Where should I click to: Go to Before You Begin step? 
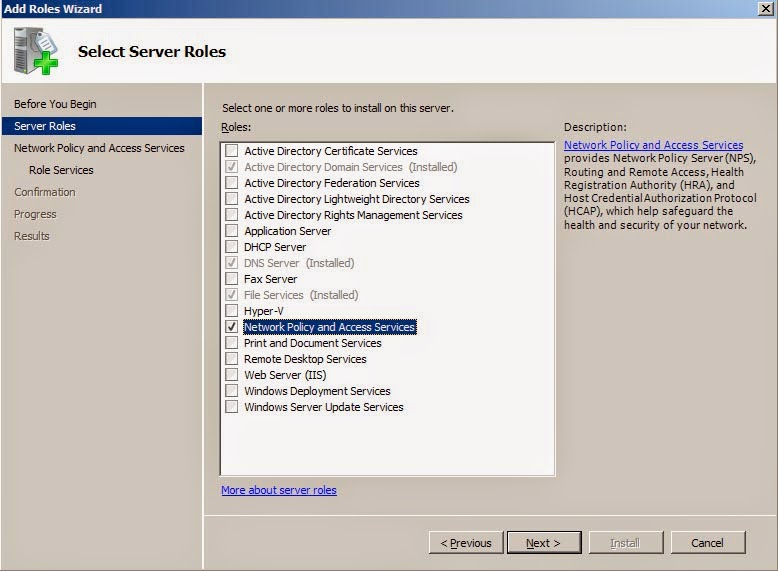pyautogui.click(x=55, y=104)
